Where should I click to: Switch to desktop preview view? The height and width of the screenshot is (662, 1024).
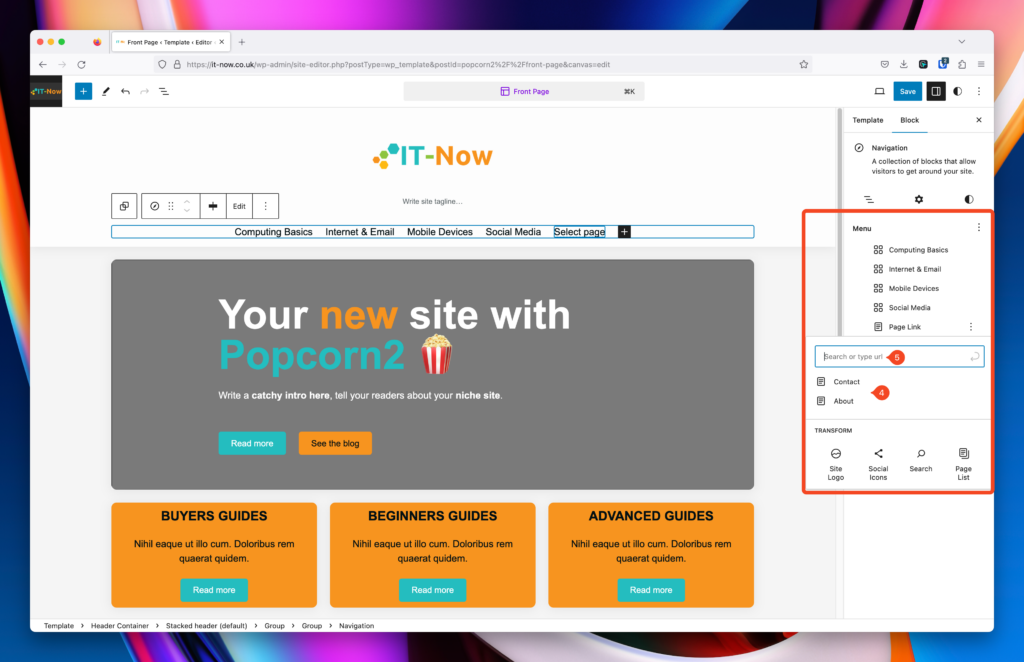880,91
